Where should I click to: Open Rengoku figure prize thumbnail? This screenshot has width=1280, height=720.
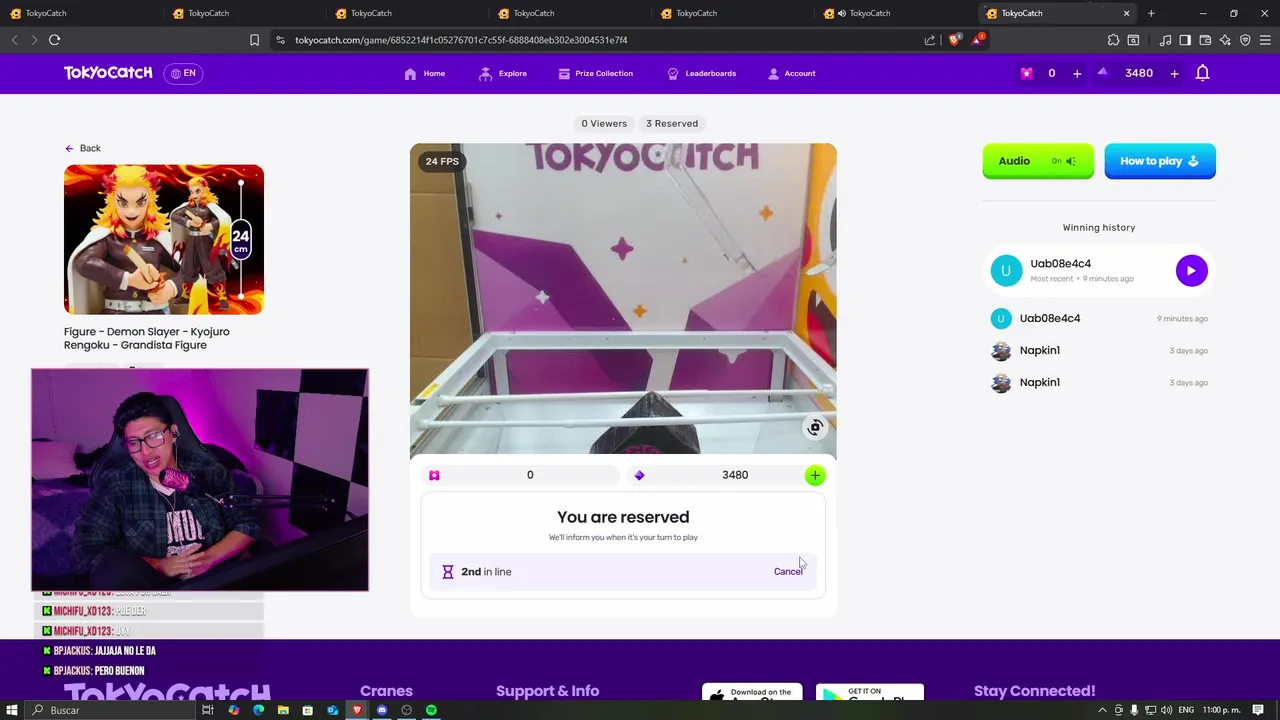pyautogui.click(x=164, y=240)
